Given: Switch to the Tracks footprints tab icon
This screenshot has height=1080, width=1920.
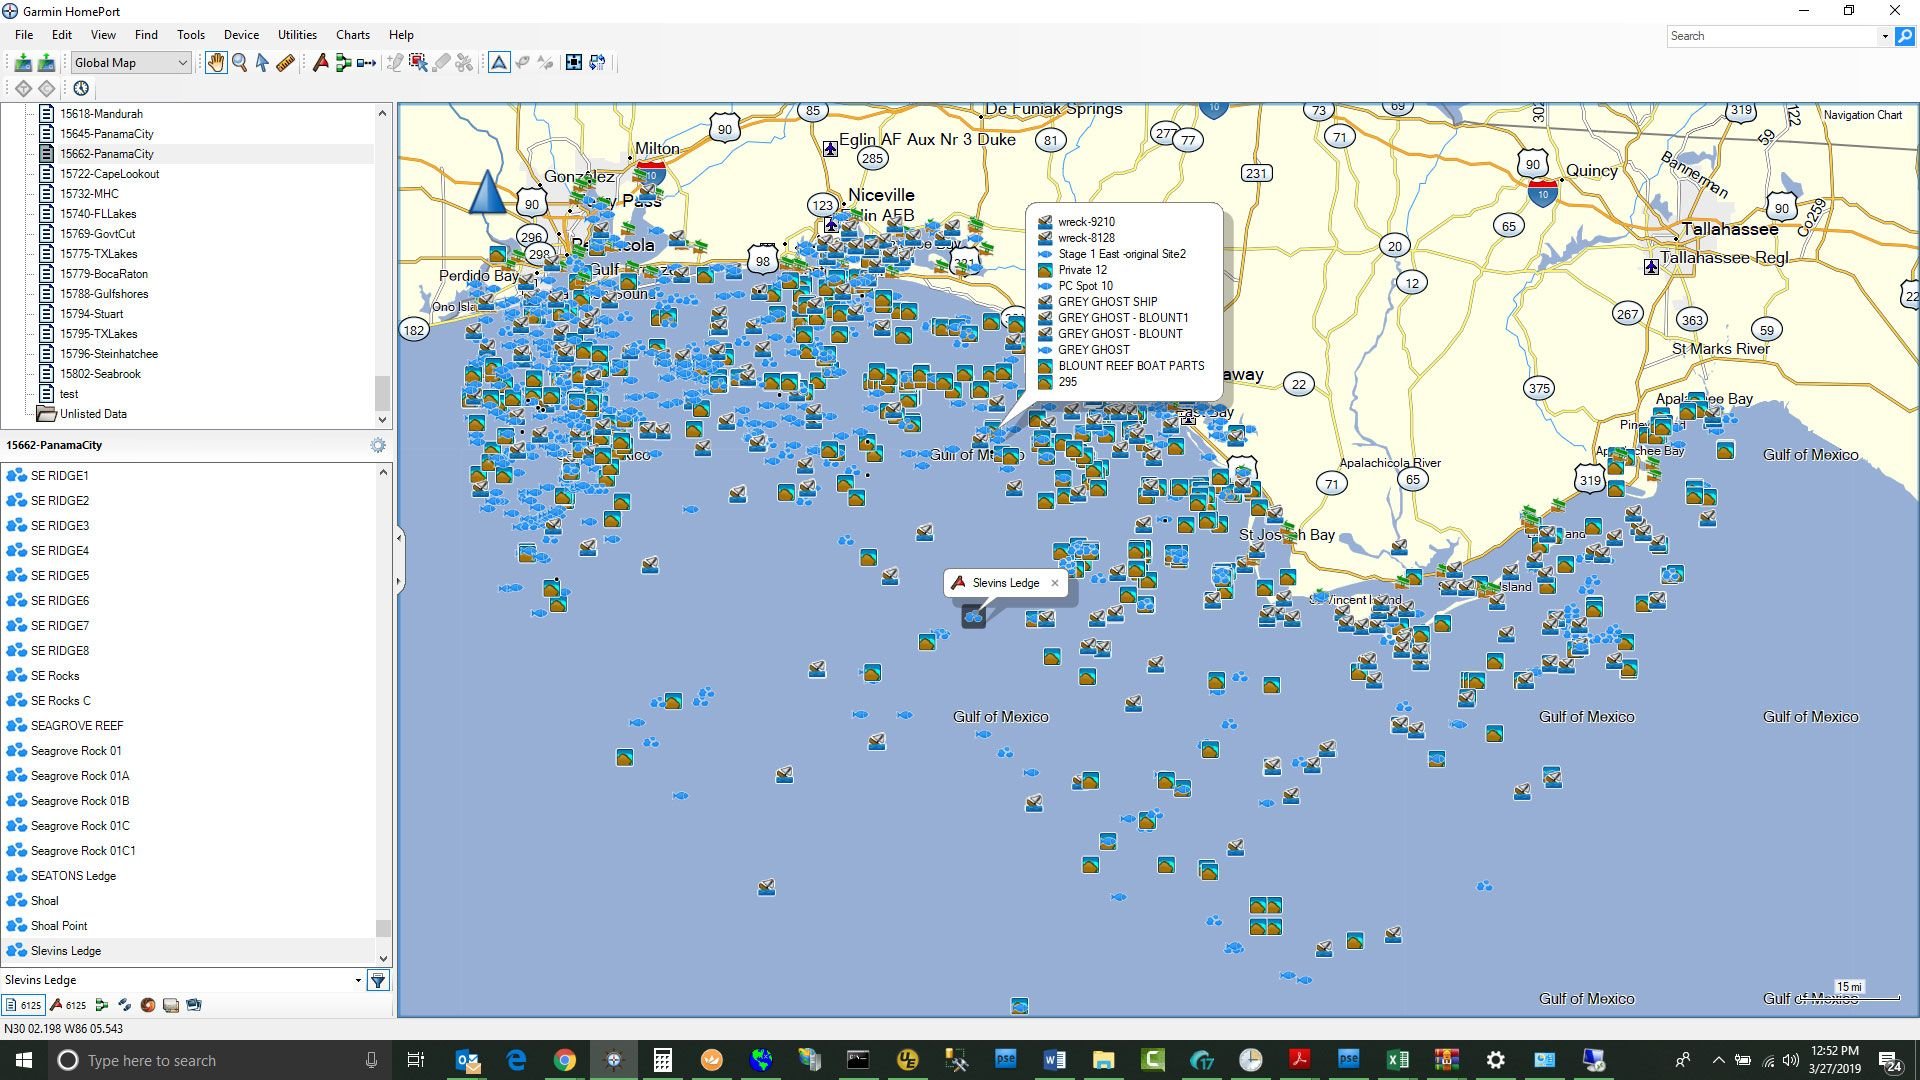Looking at the screenshot, I should point(124,1006).
